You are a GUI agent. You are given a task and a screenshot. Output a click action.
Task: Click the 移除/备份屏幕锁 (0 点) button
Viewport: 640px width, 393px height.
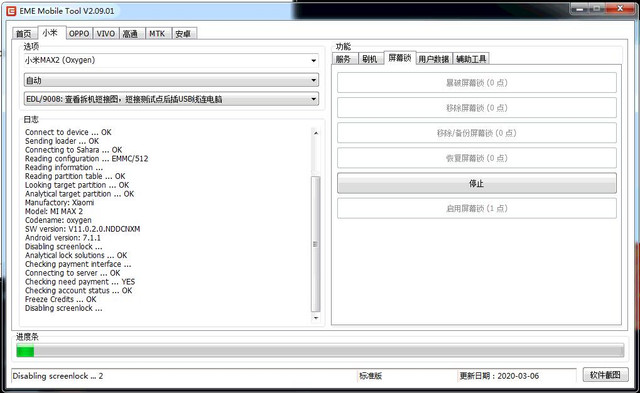477,133
